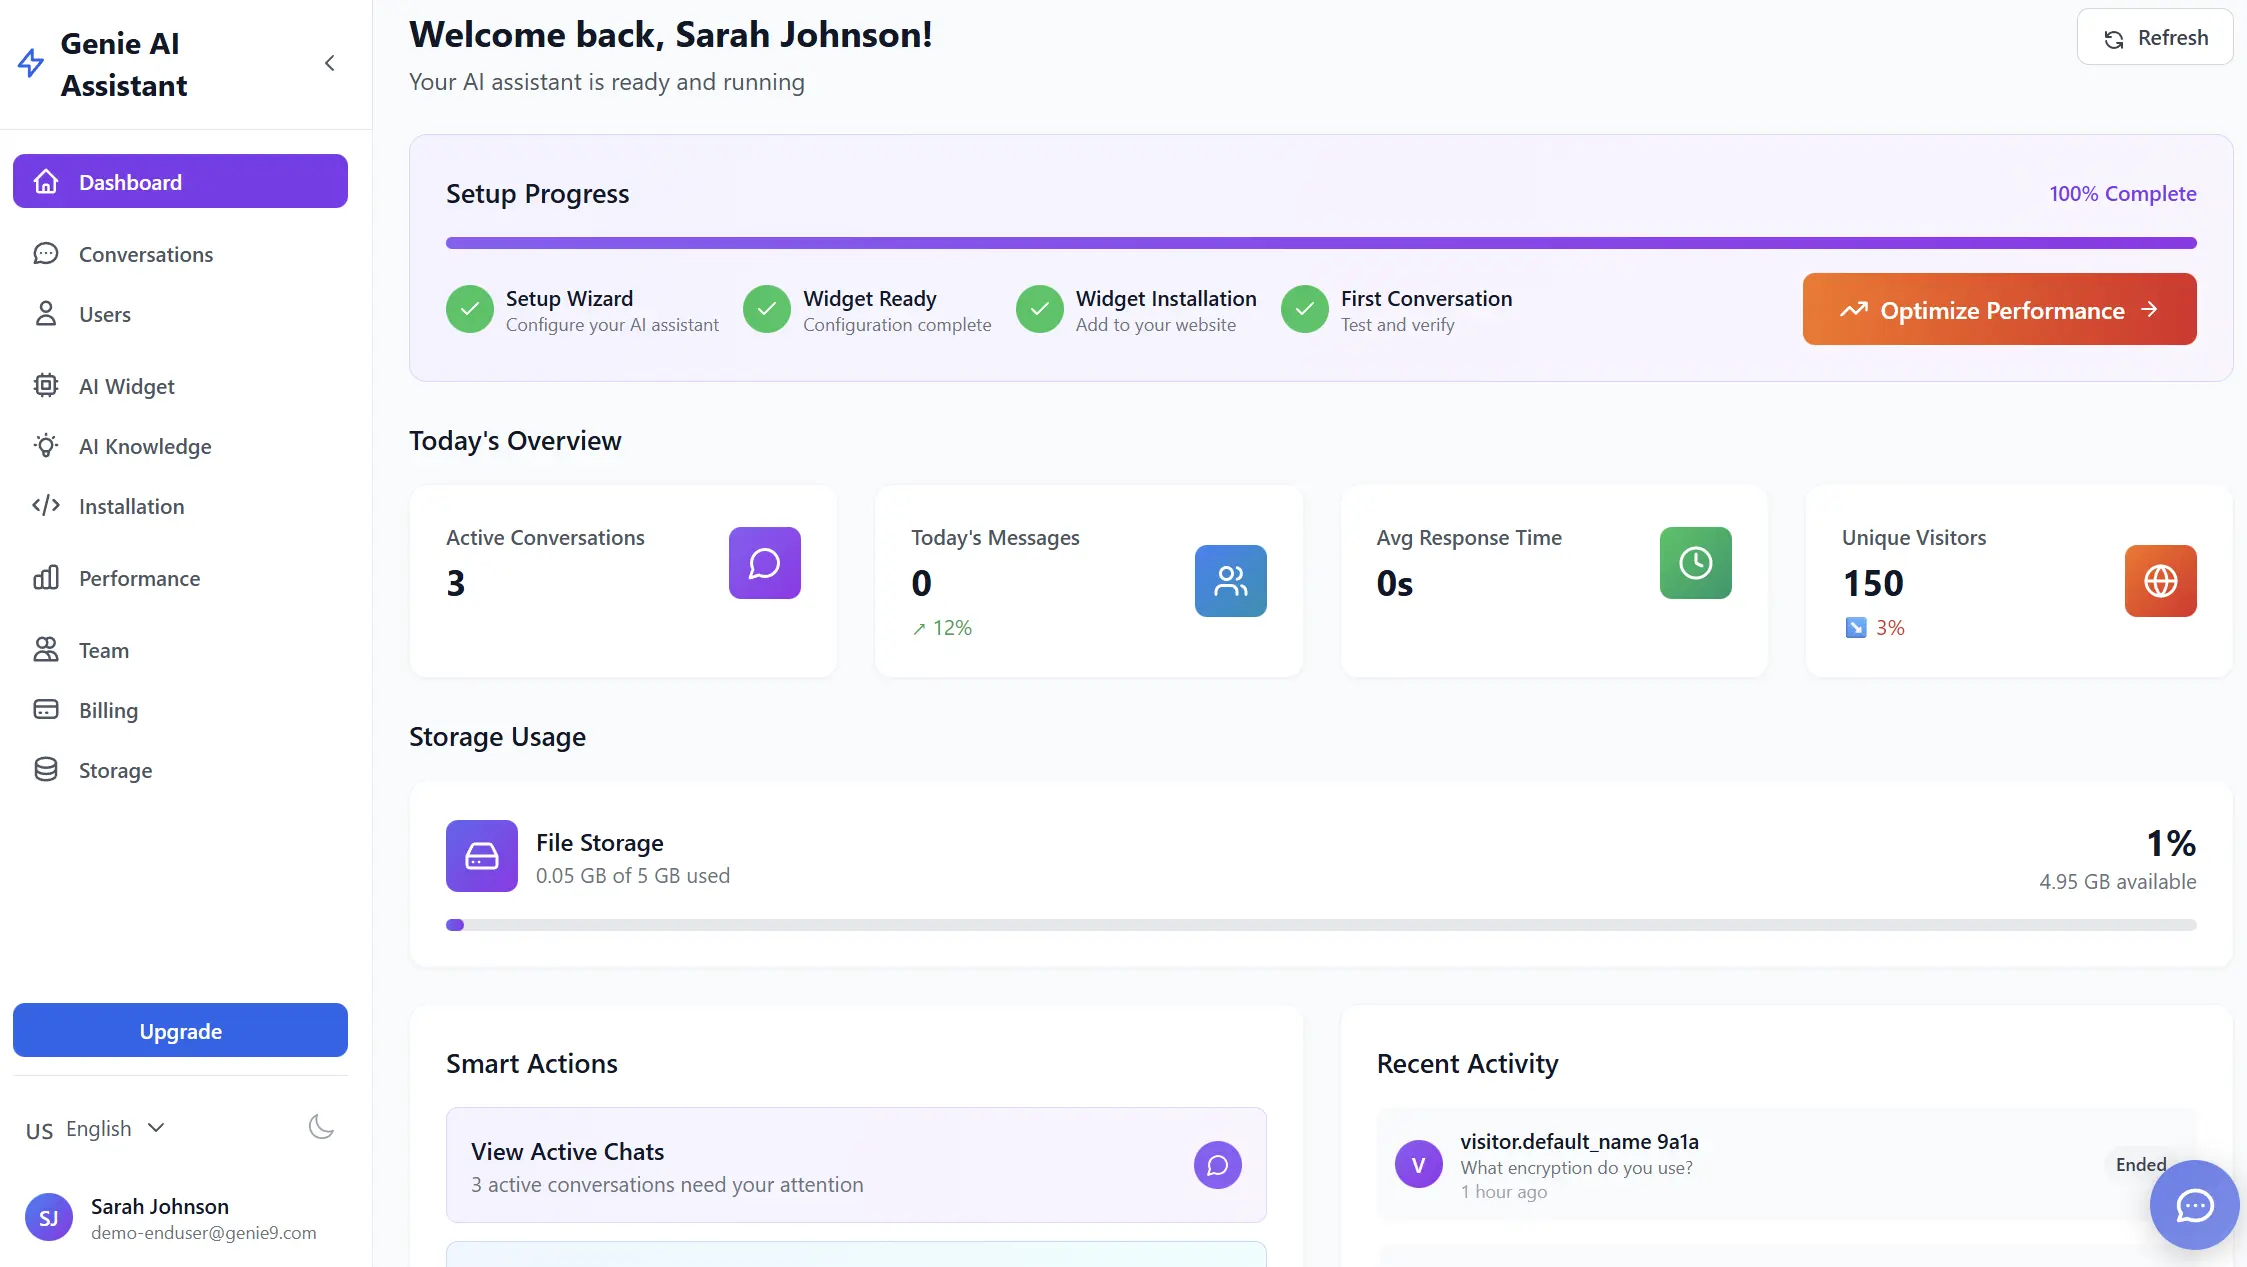The height and width of the screenshot is (1267, 2247).
Task: Navigate to AI Widget
Action: pyautogui.click(x=180, y=386)
